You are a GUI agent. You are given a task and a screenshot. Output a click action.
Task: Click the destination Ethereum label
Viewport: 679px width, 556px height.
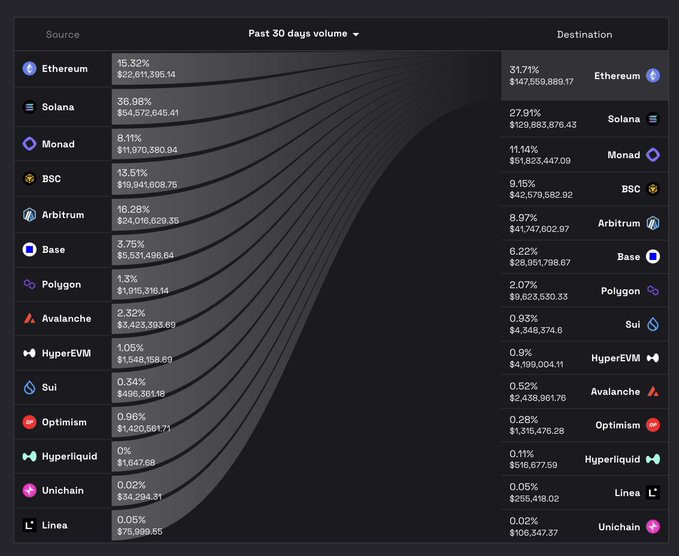(x=617, y=76)
